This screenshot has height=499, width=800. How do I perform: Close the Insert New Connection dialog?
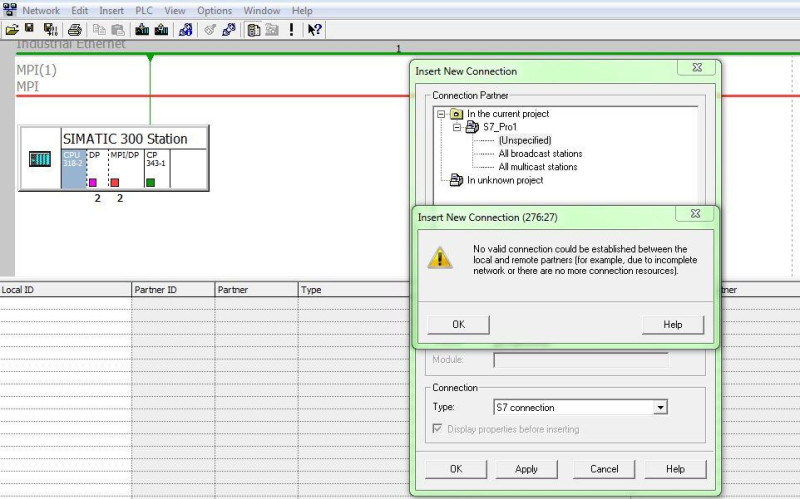click(698, 67)
